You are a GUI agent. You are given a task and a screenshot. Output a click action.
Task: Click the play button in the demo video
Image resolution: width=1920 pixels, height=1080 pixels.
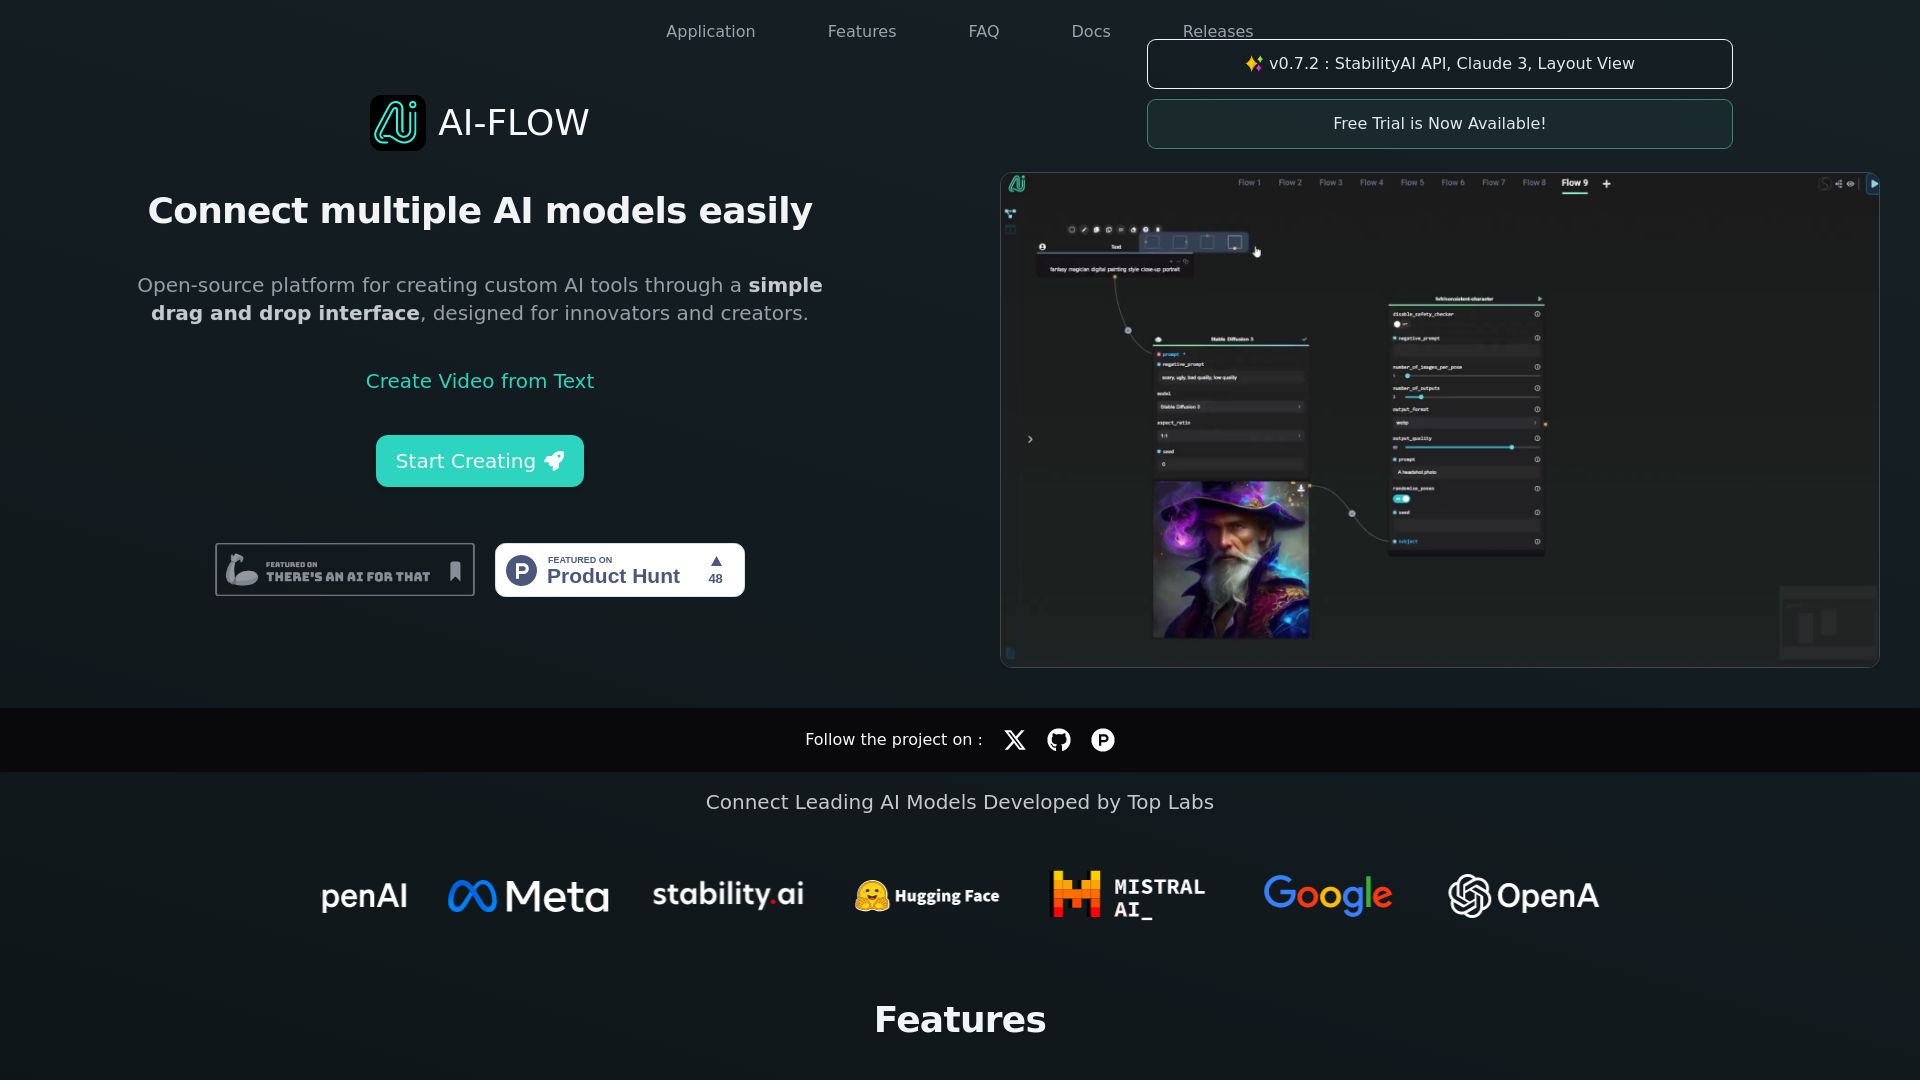(x=1873, y=183)
